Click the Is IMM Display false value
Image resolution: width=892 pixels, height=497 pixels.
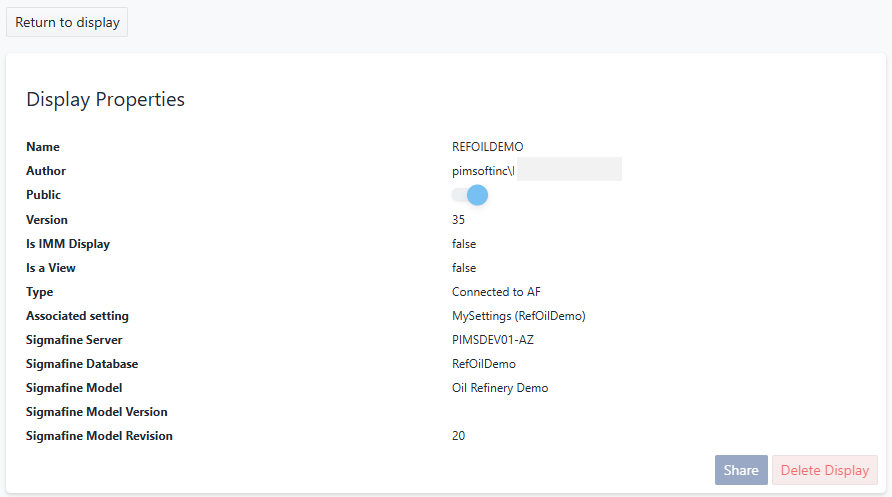click(x=464, y=244)
